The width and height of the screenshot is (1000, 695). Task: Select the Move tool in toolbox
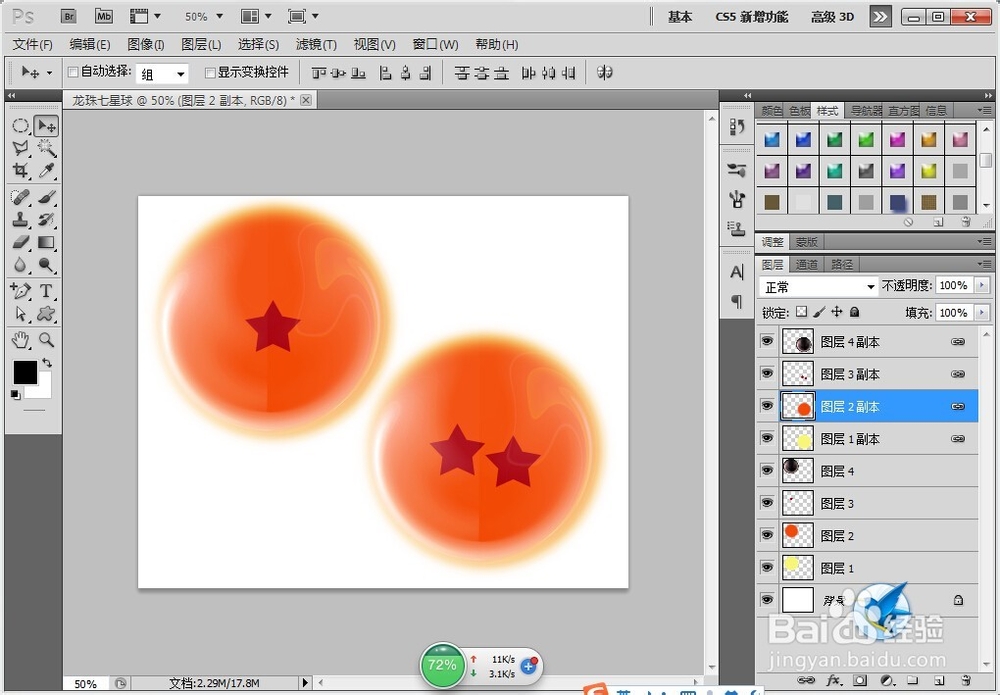[x=46, y=126]
